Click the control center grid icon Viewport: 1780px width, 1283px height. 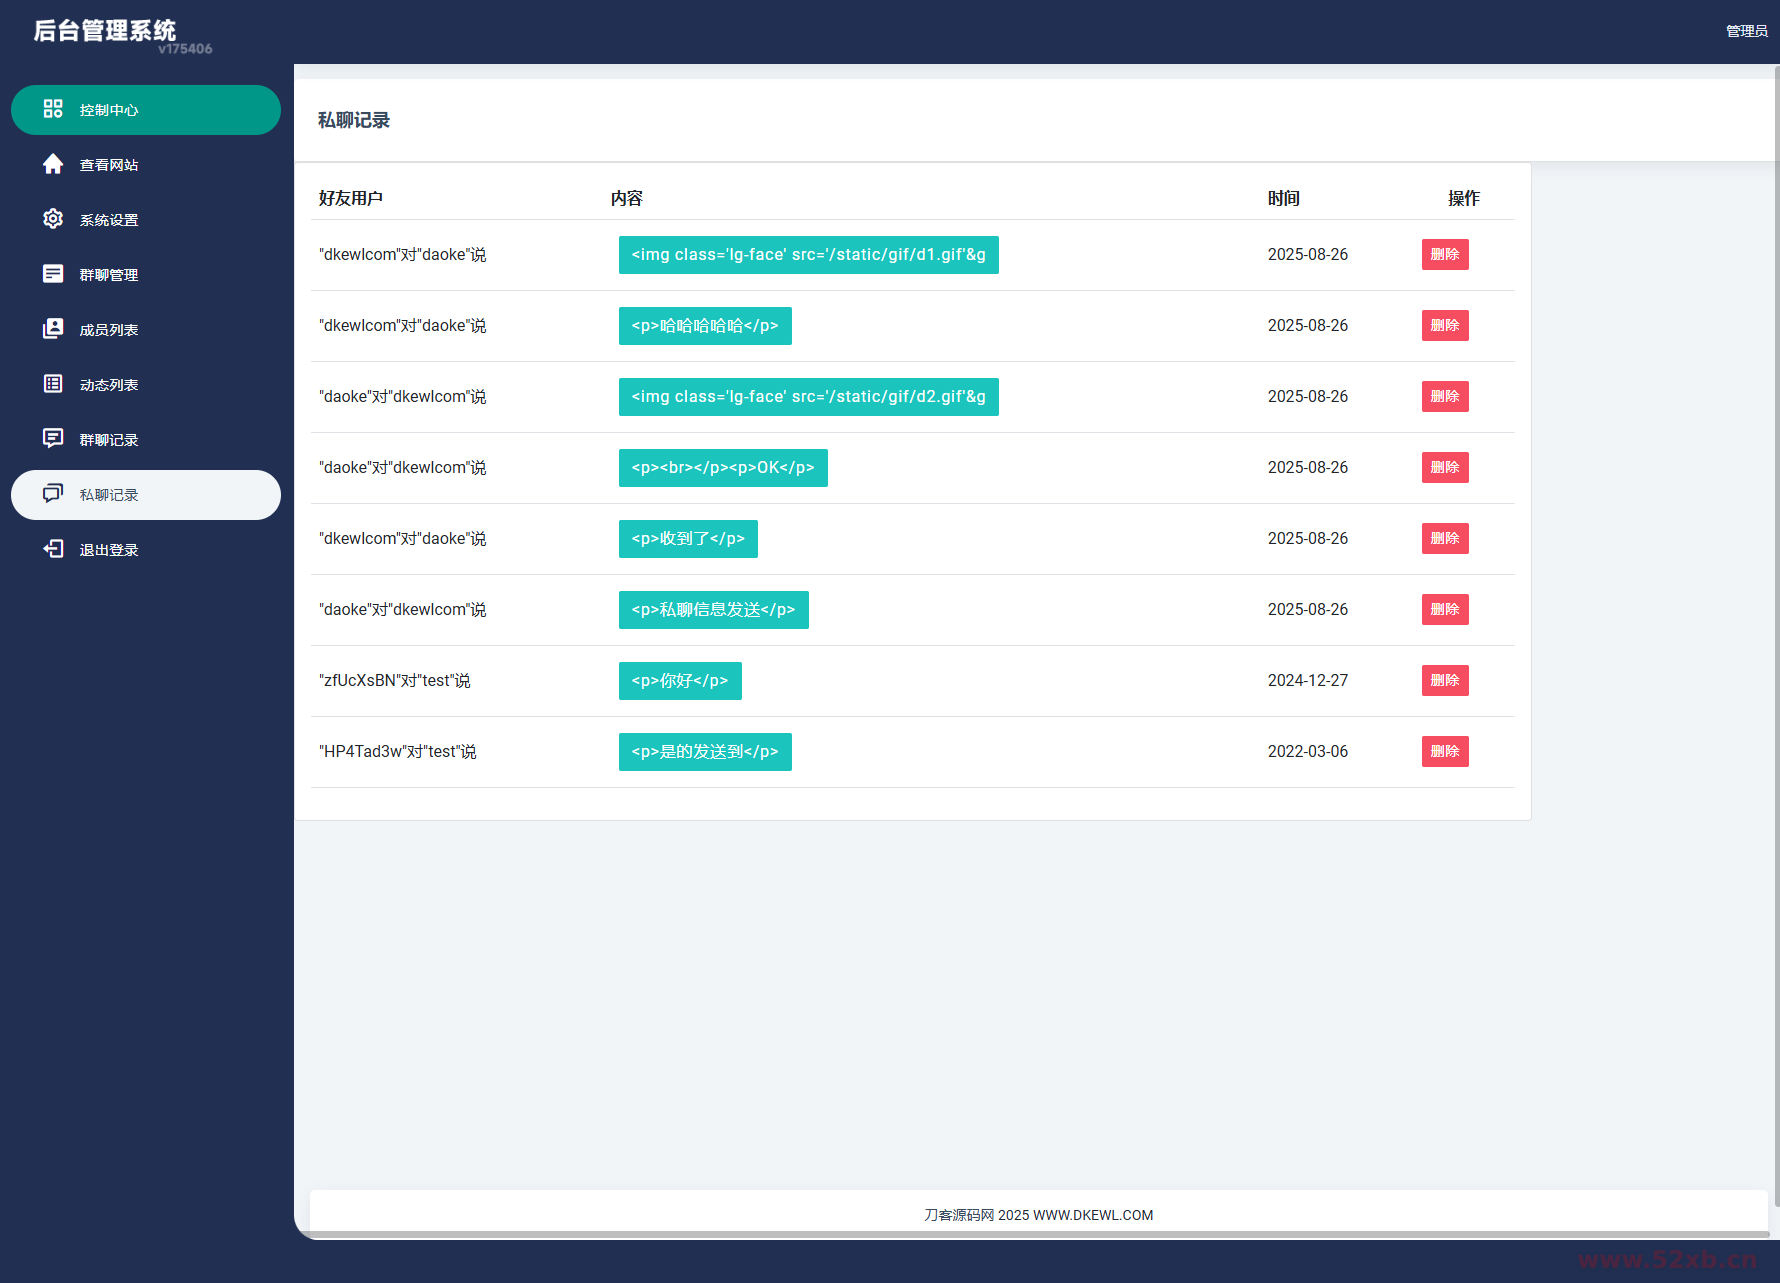(53, 109)
